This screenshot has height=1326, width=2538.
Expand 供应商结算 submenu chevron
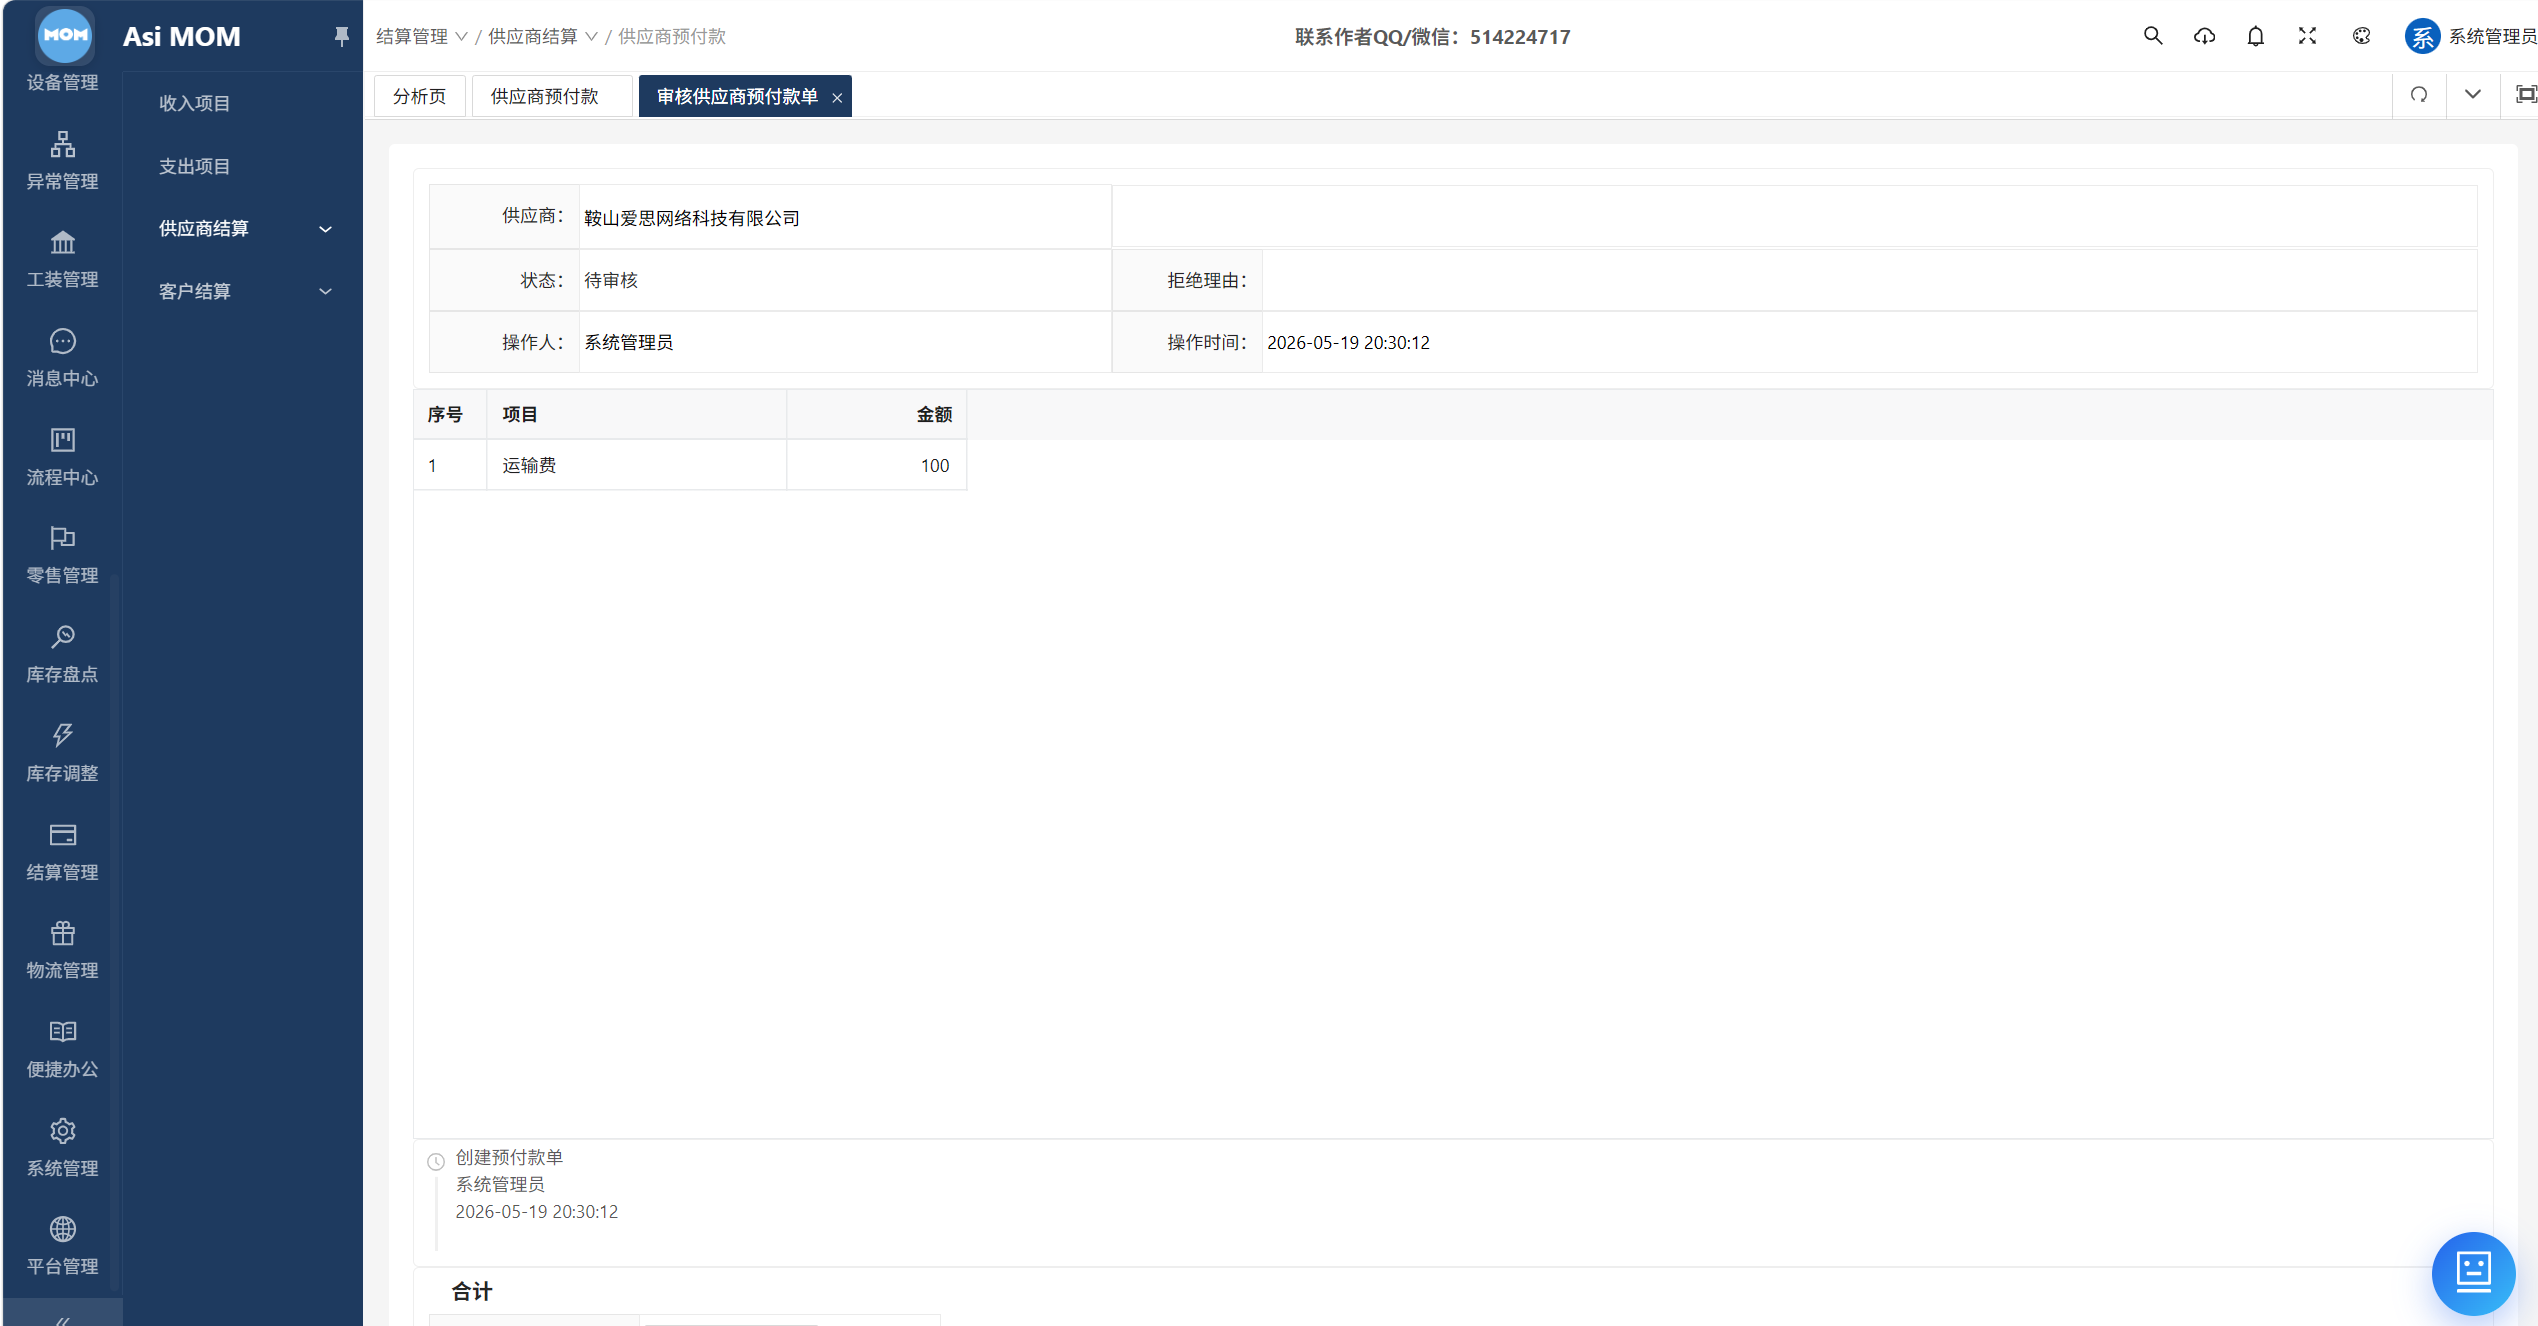[x=325, y=229]
